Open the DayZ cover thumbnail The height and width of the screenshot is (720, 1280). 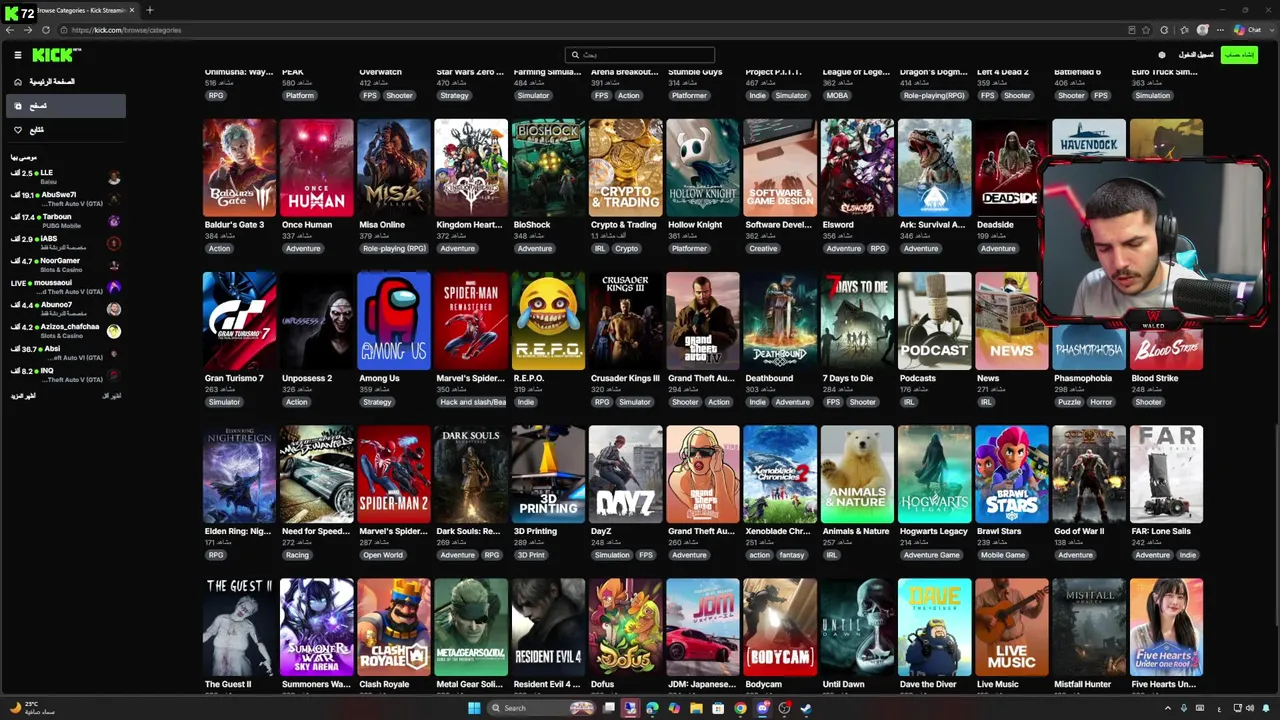(x=626, y=474)
